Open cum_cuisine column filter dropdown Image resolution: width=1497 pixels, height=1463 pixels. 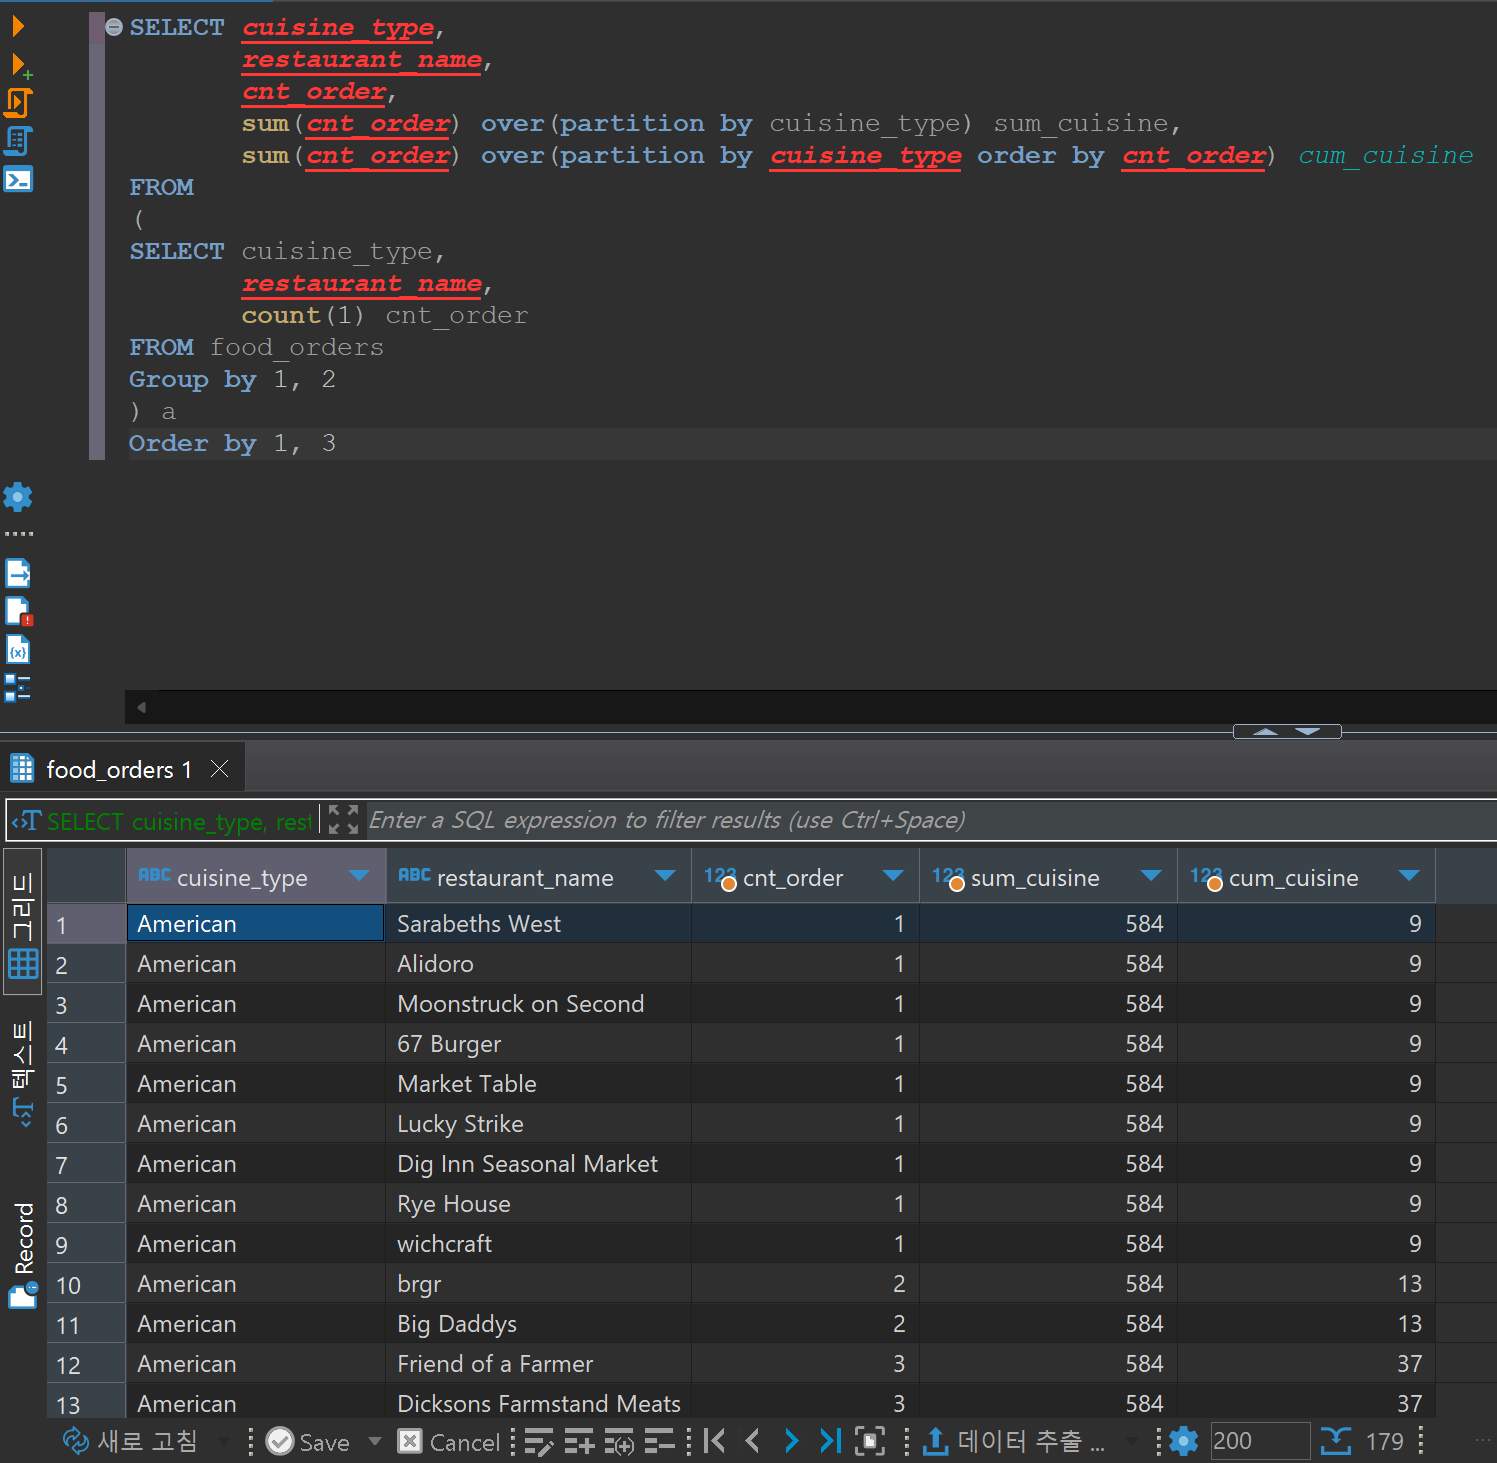1409,876
